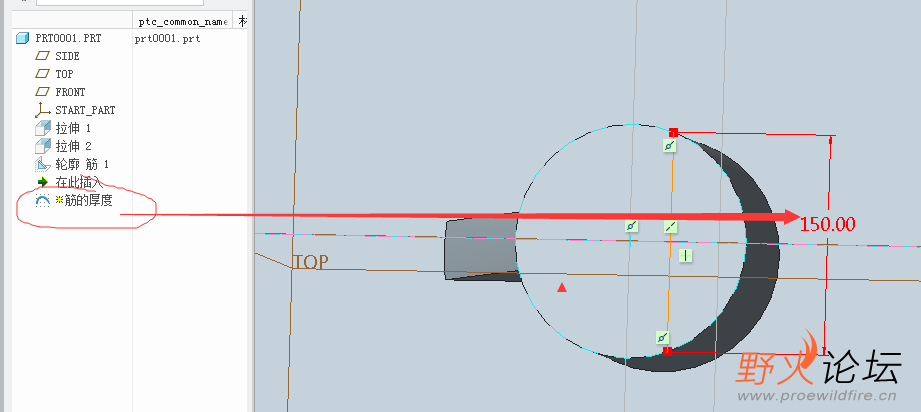Screen dimensions: 921x412
Task: Select PRT0001.PRT root in model tree
Action: point(68,38)
